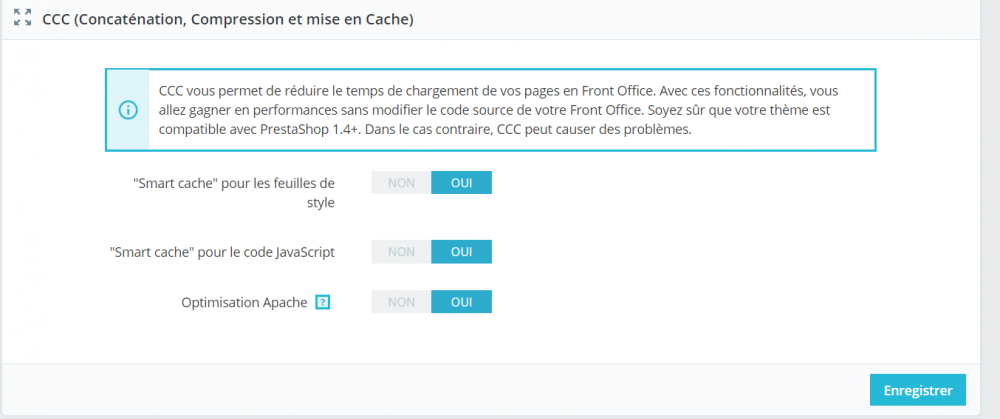Set stylesheet Smart cache to NON
Image resolution: width=1000 pixels, height=419 pixels.
tap(401, 182)
